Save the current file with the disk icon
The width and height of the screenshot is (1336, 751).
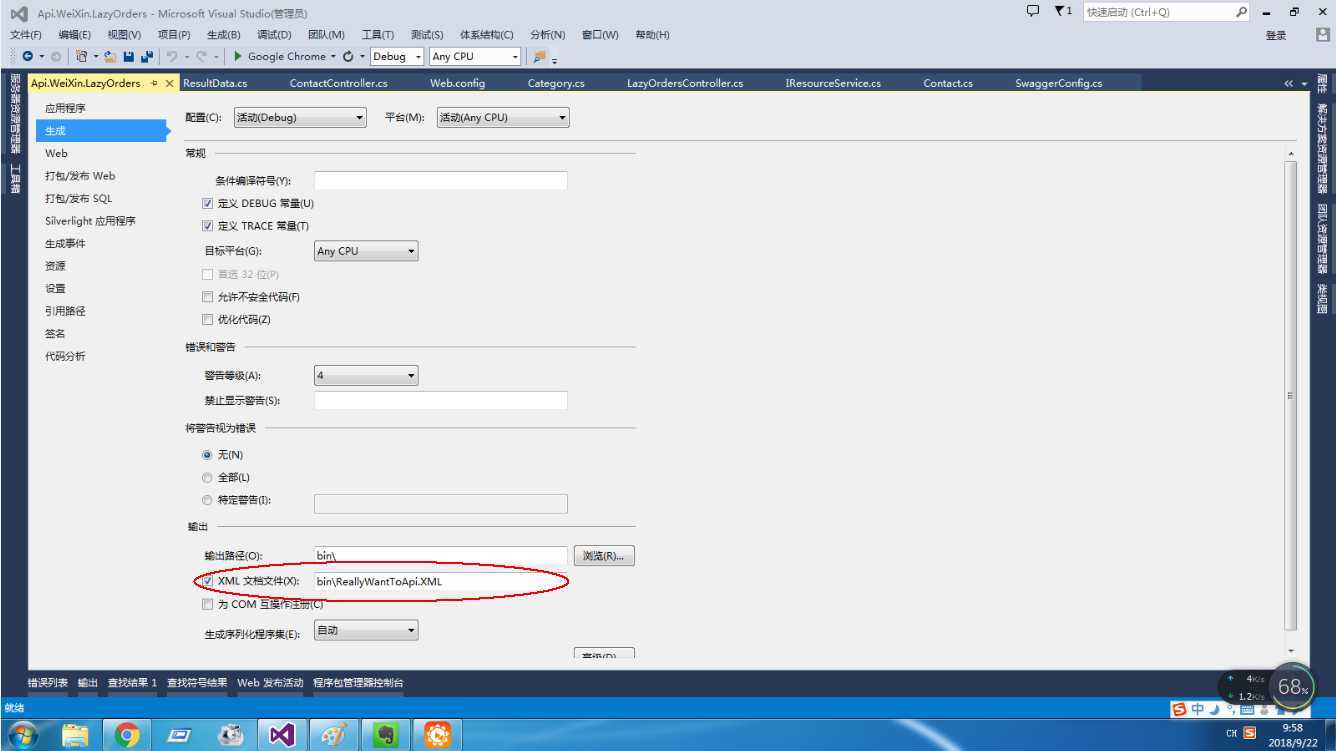[129, 57]
